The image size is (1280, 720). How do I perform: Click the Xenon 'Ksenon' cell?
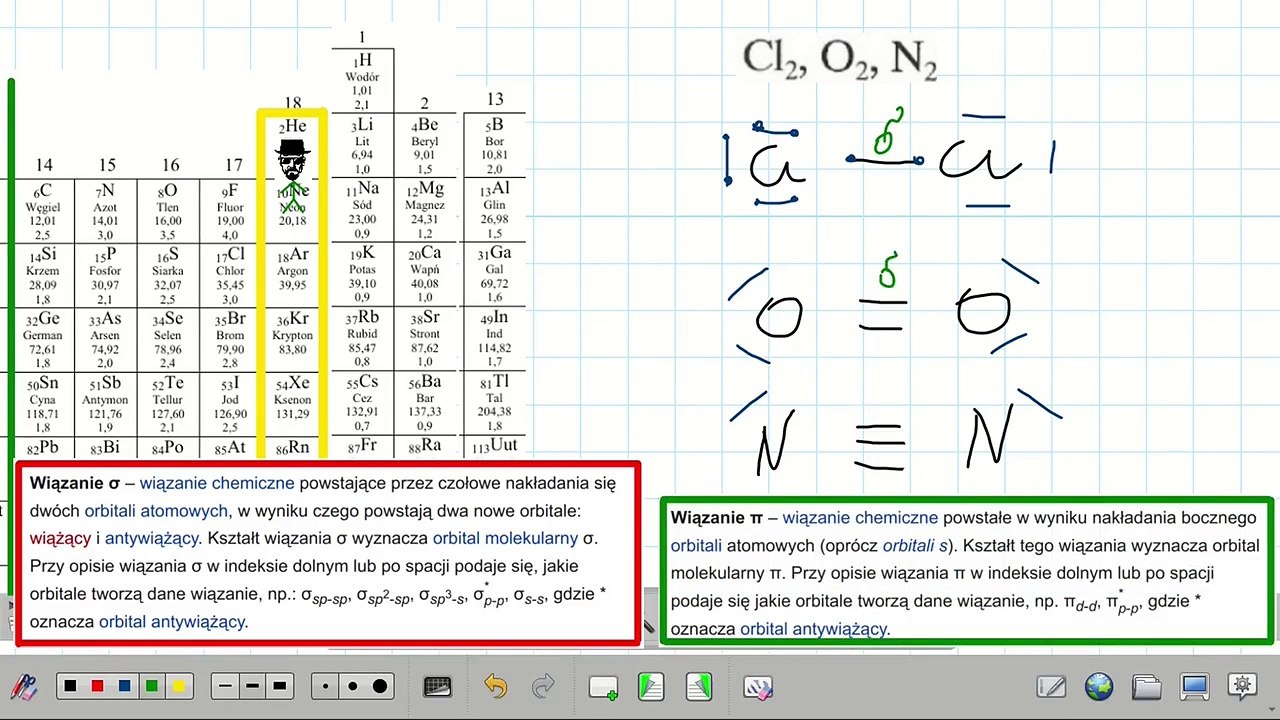pyautogui.click(x=293, y=403)
